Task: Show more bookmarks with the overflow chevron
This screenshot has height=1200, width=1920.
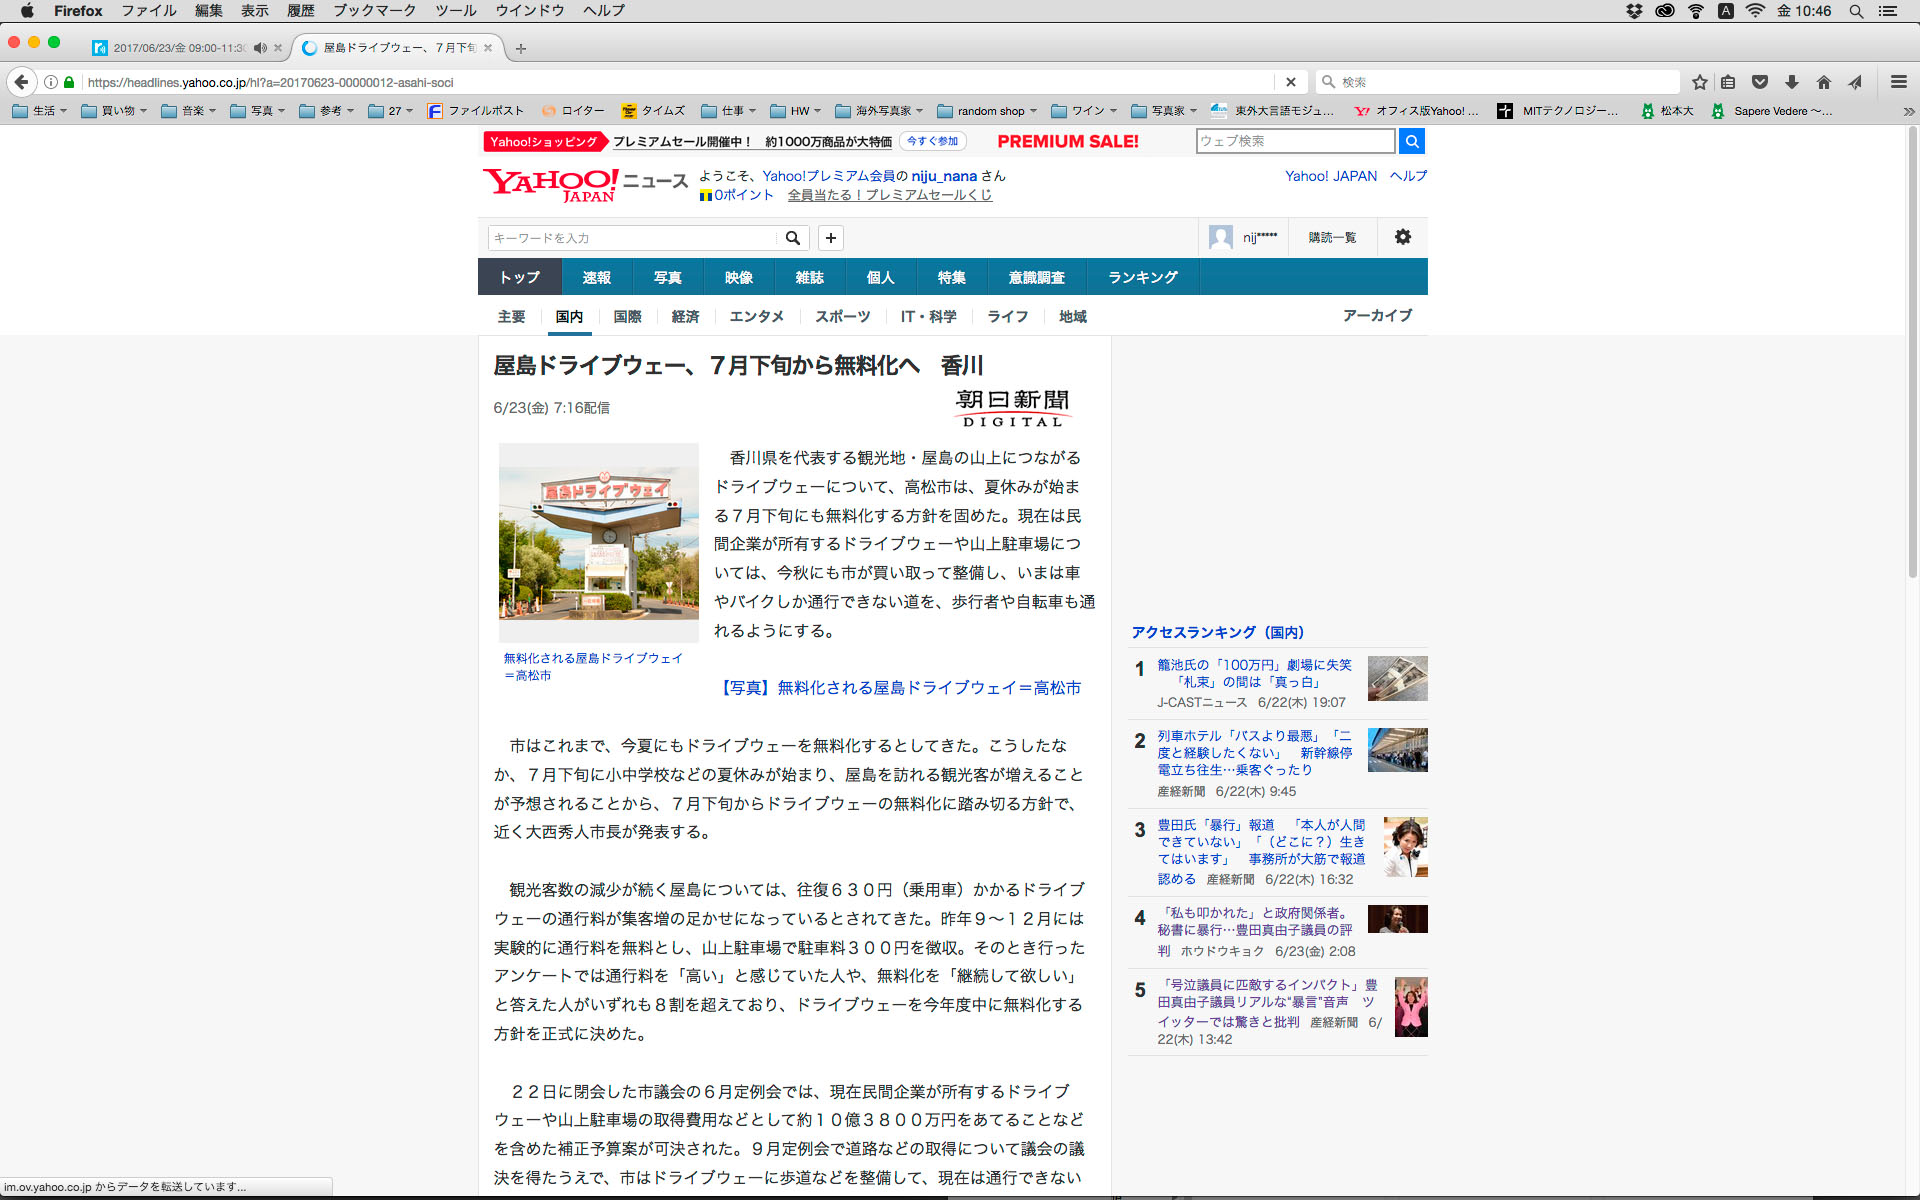Action: 1908,111
